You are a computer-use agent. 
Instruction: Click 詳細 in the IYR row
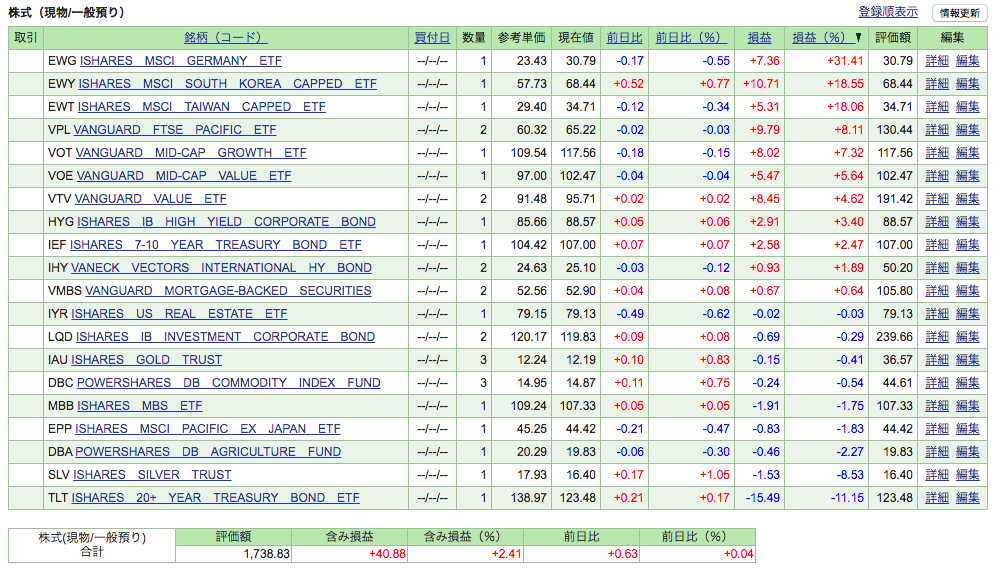(x=937, y=313)
